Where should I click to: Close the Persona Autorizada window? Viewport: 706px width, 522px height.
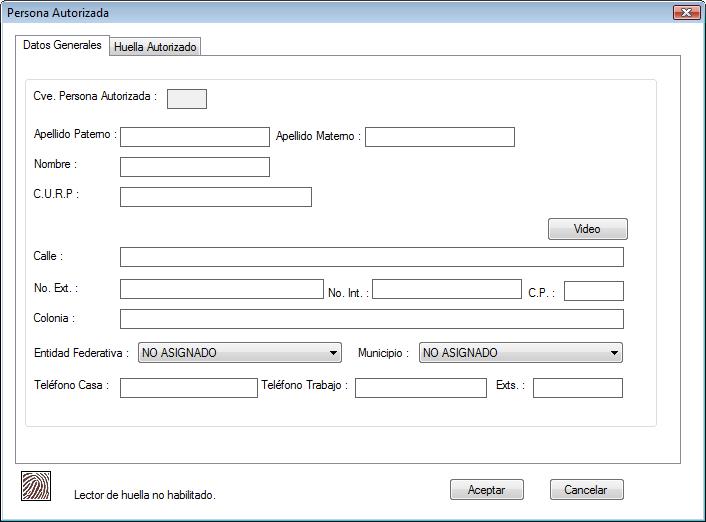point(686,13)
